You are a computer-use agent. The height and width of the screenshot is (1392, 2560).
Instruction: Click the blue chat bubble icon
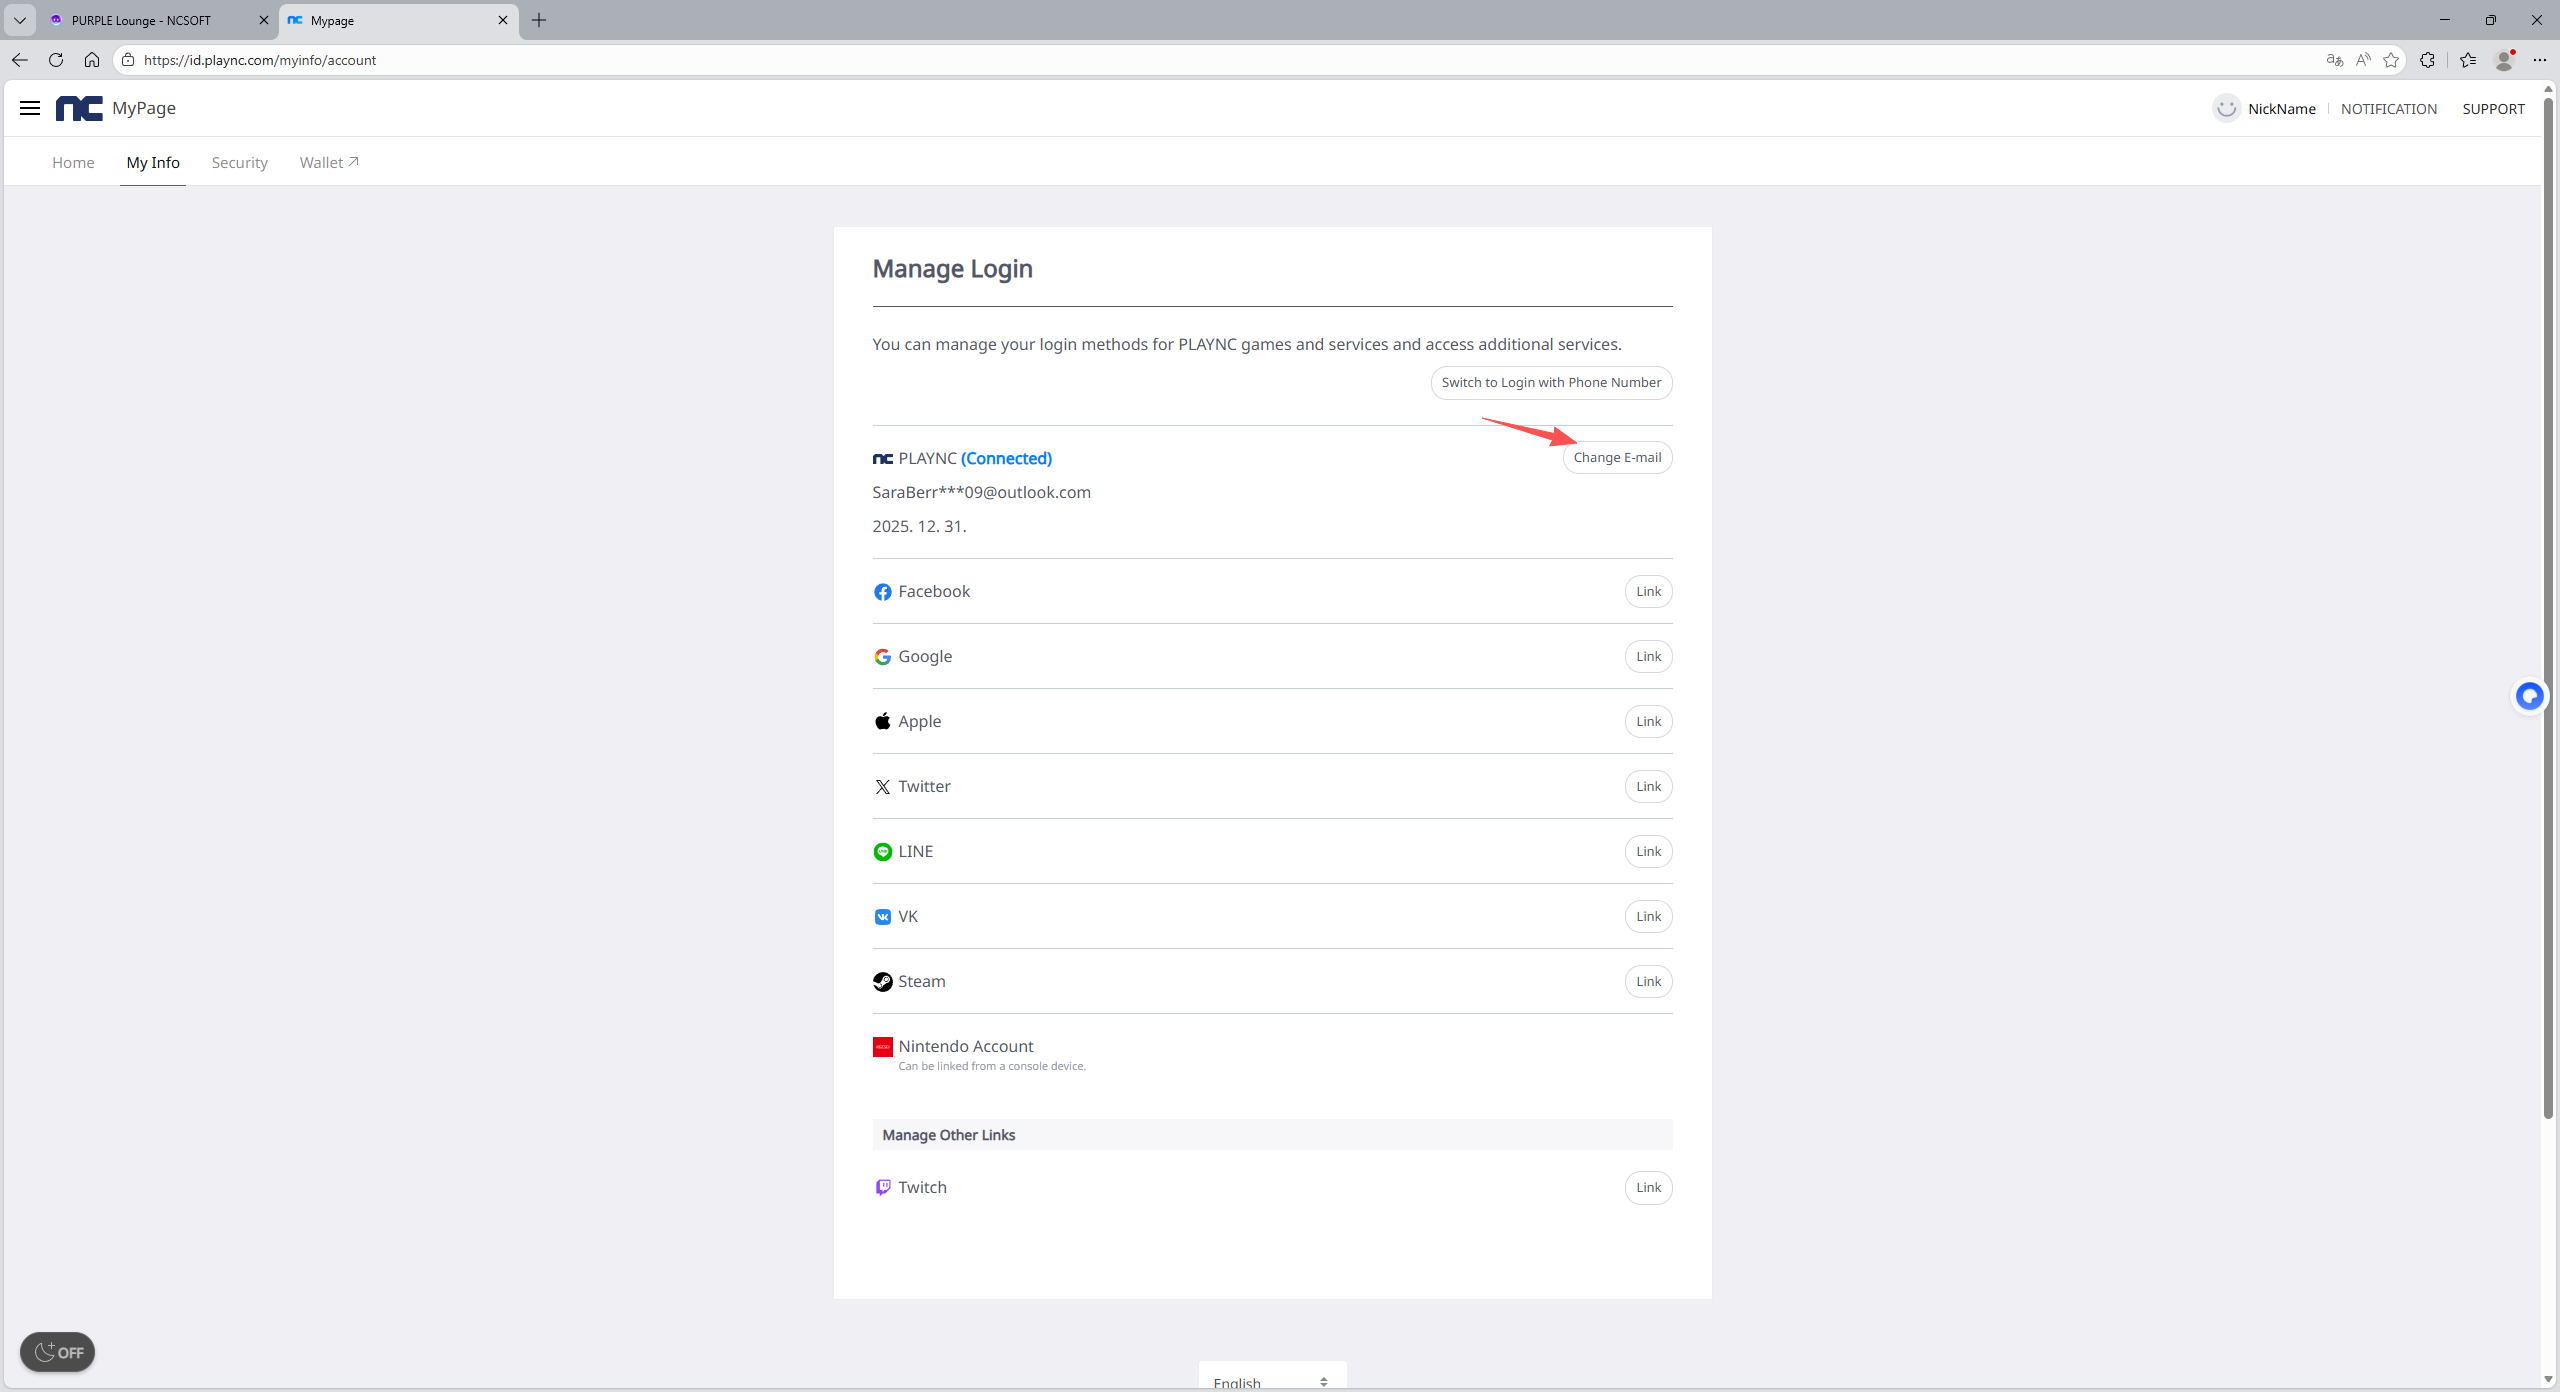2529,696
